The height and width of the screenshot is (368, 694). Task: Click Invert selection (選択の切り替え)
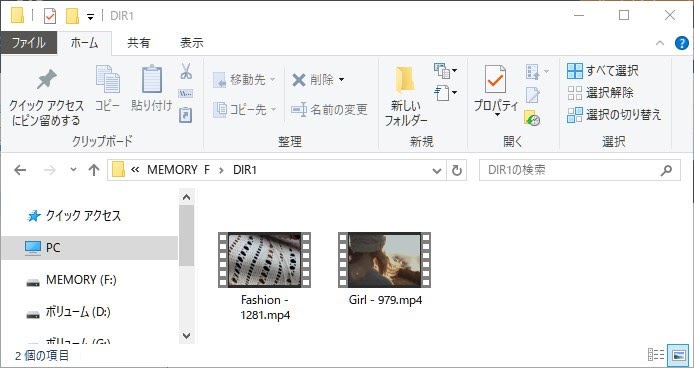click(x=614, y=115)
